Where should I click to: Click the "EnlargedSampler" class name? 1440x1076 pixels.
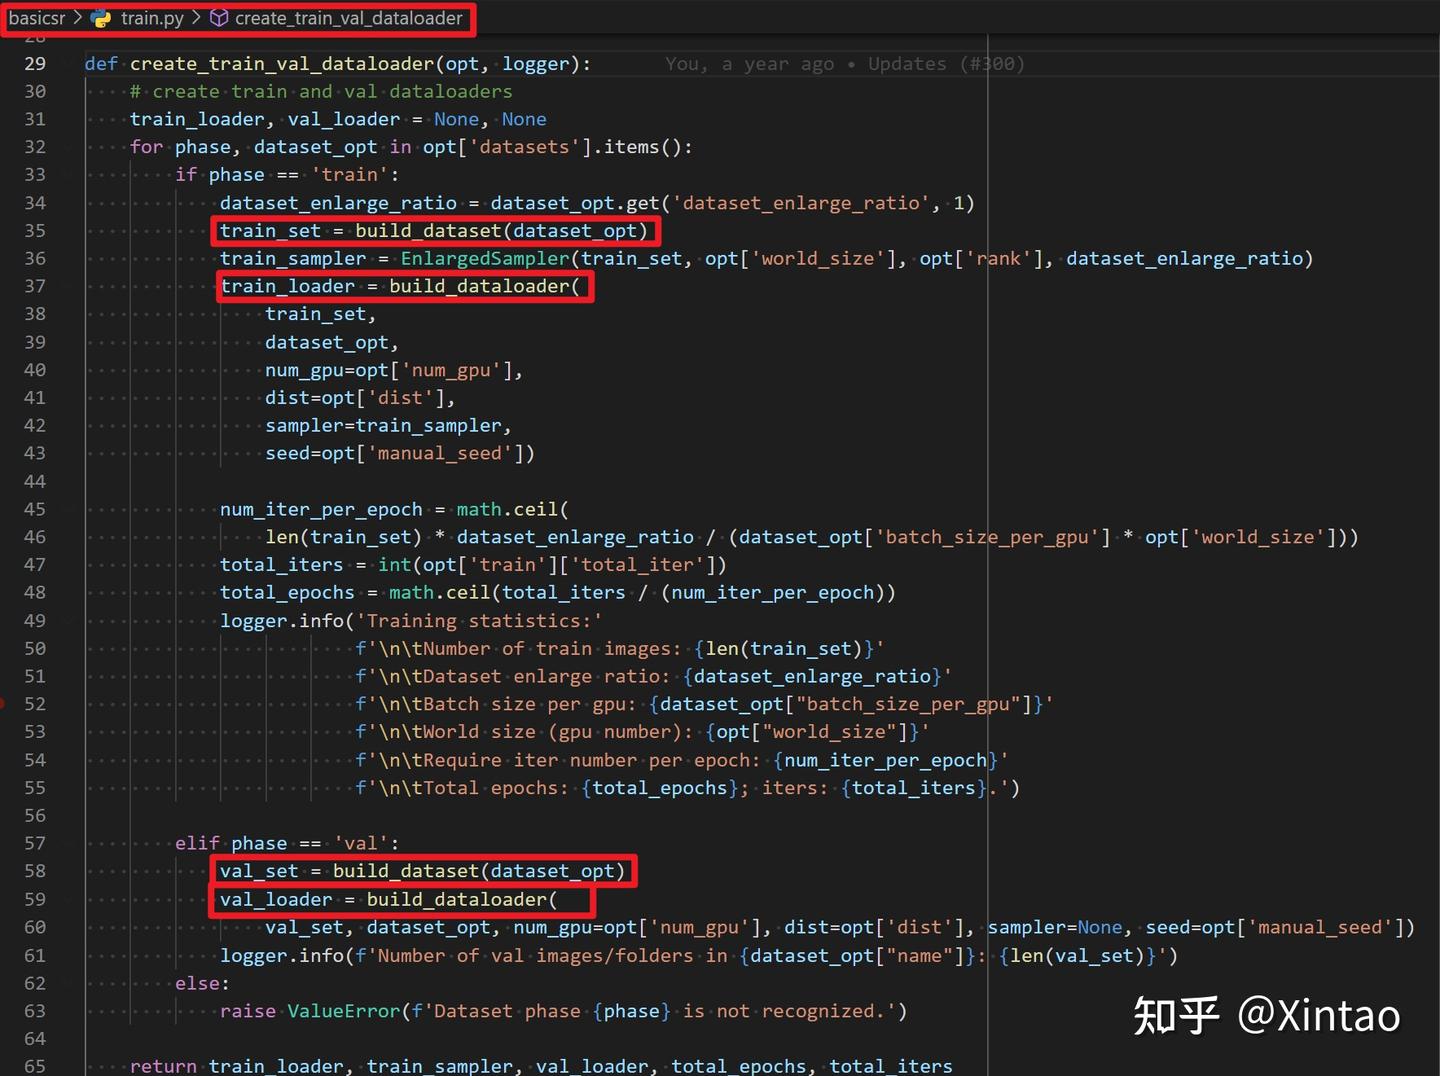pyautogui.click(x=485, y=259)
